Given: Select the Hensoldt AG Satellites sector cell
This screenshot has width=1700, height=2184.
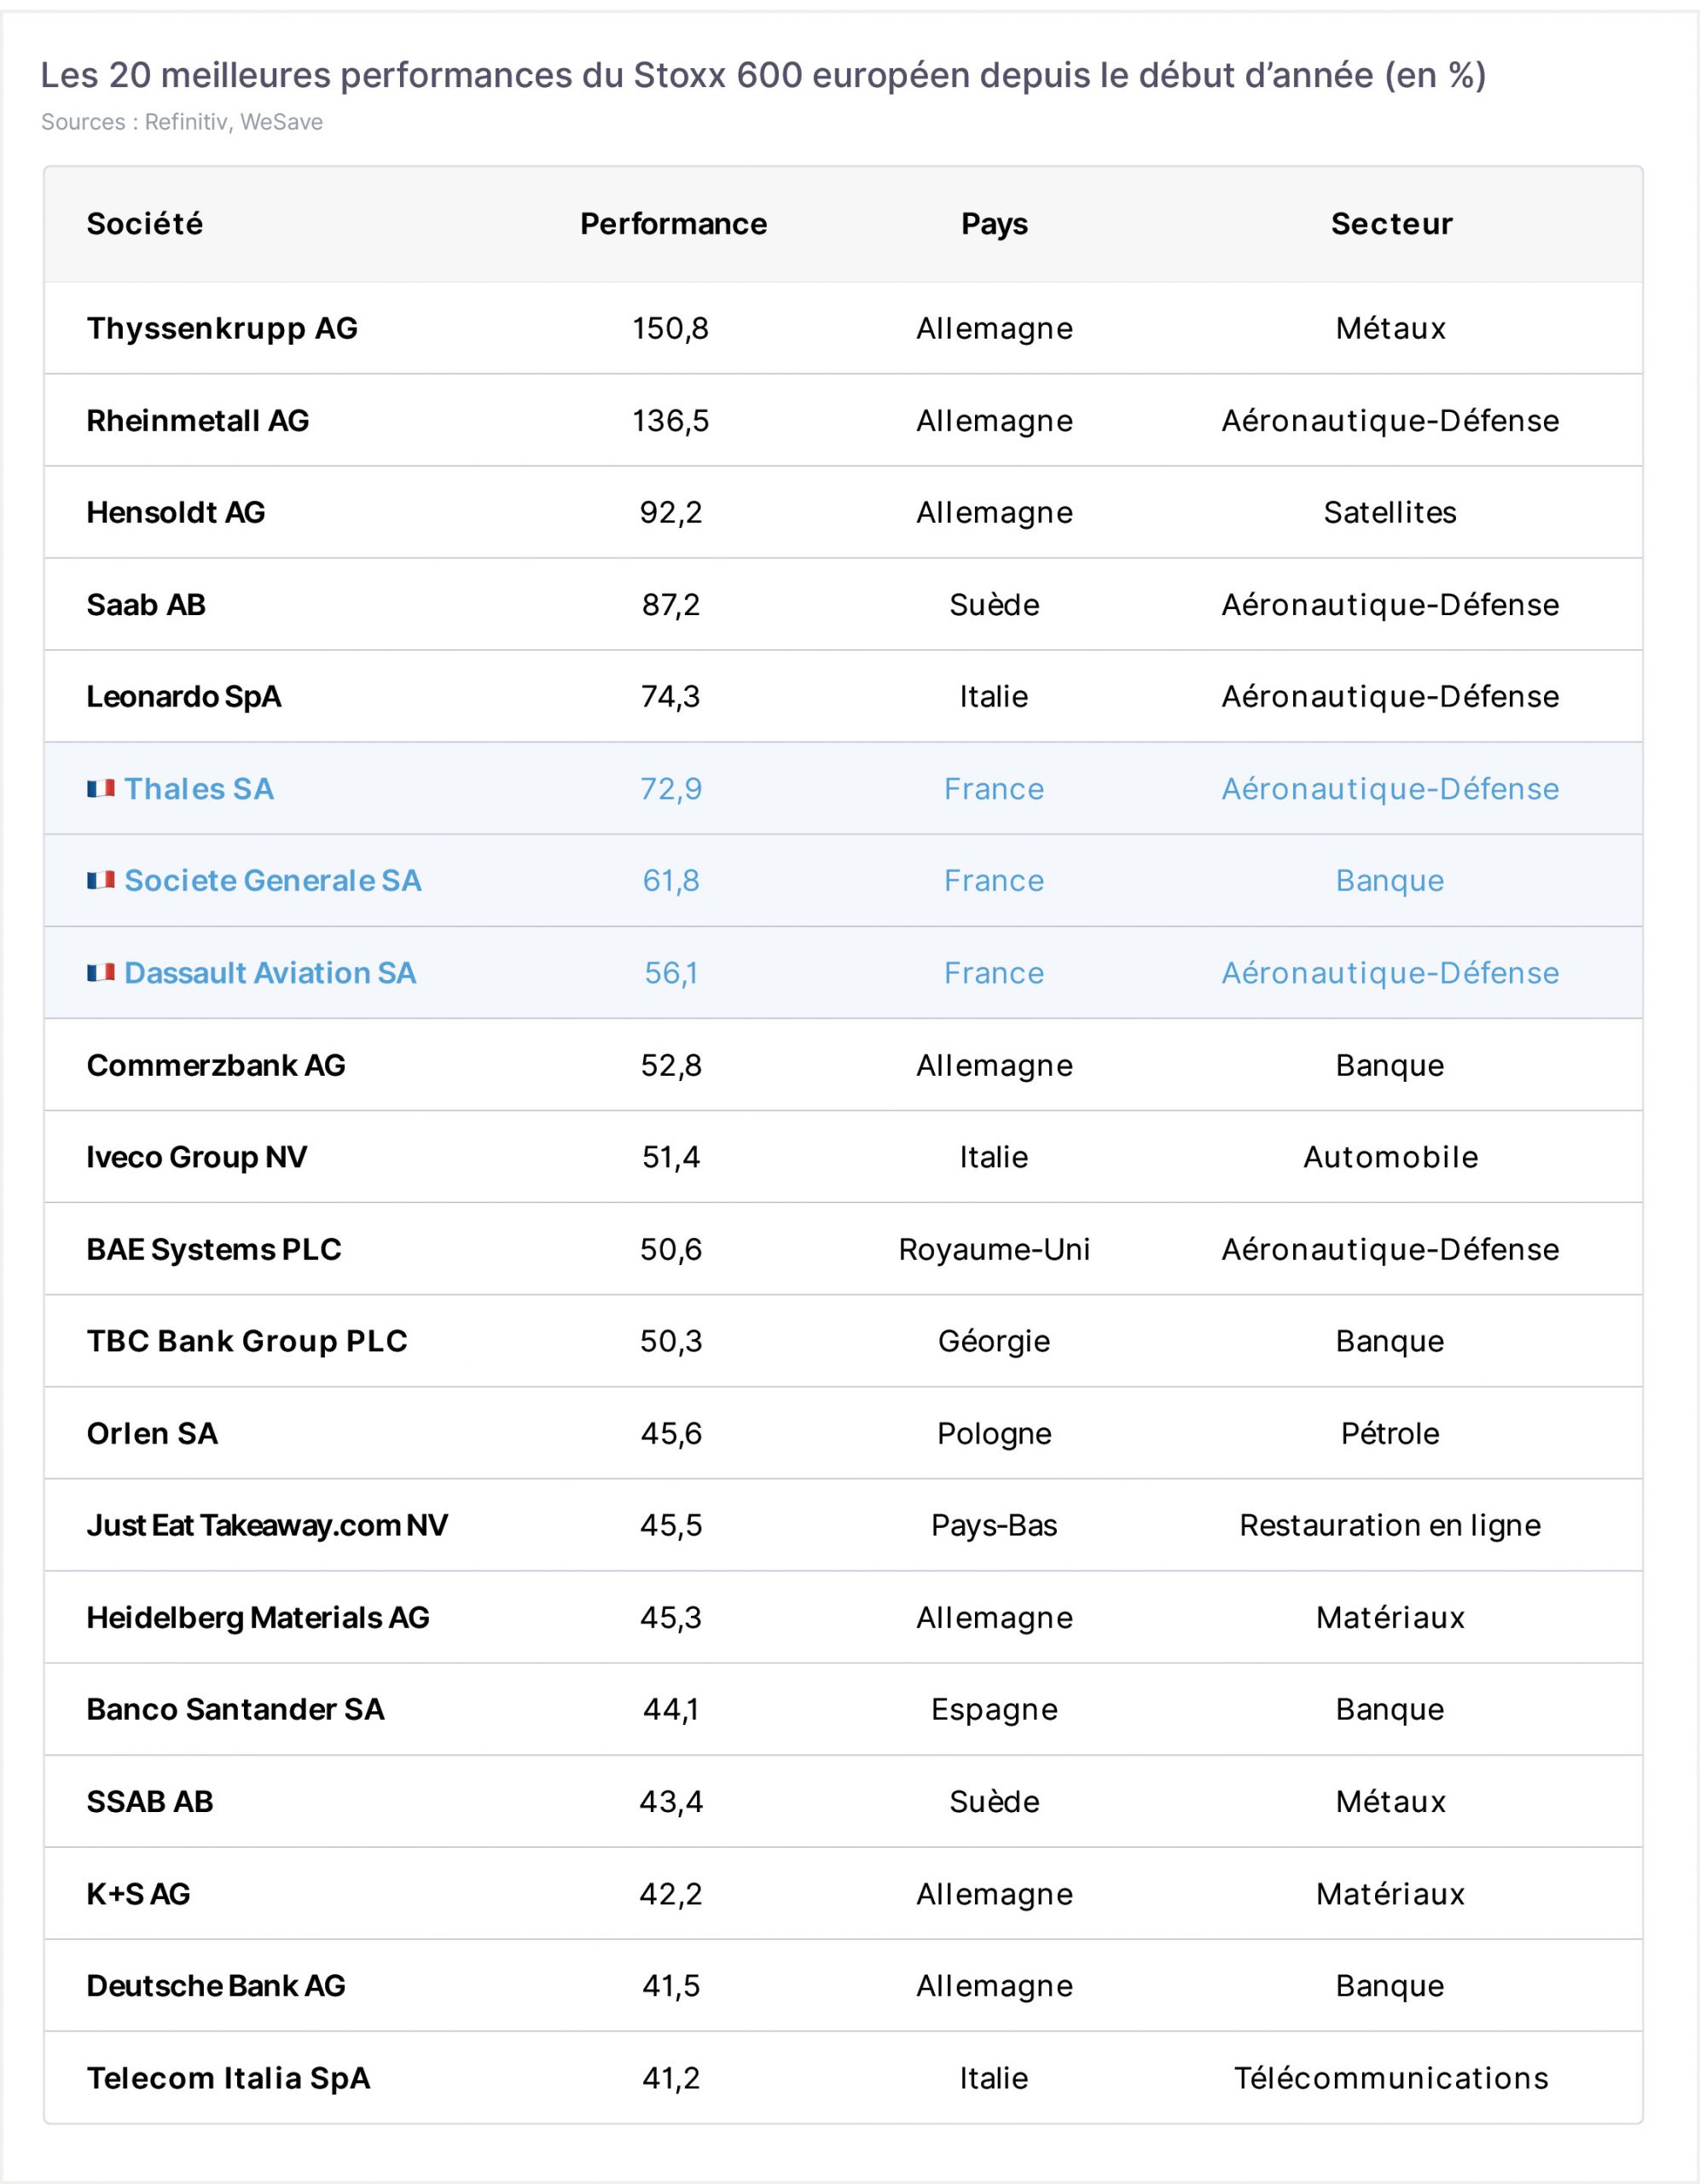Looking at the screenshot, I should pyautogui.click(x=1390, y=513).
